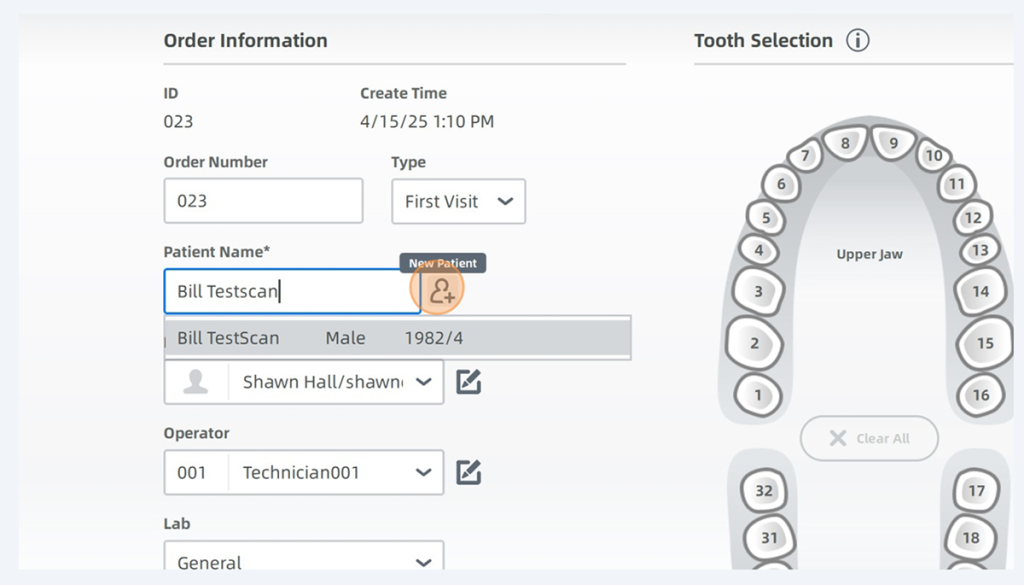Expand the Operator dropdown
Viewport: 1024px width, 585px height.
423,472
